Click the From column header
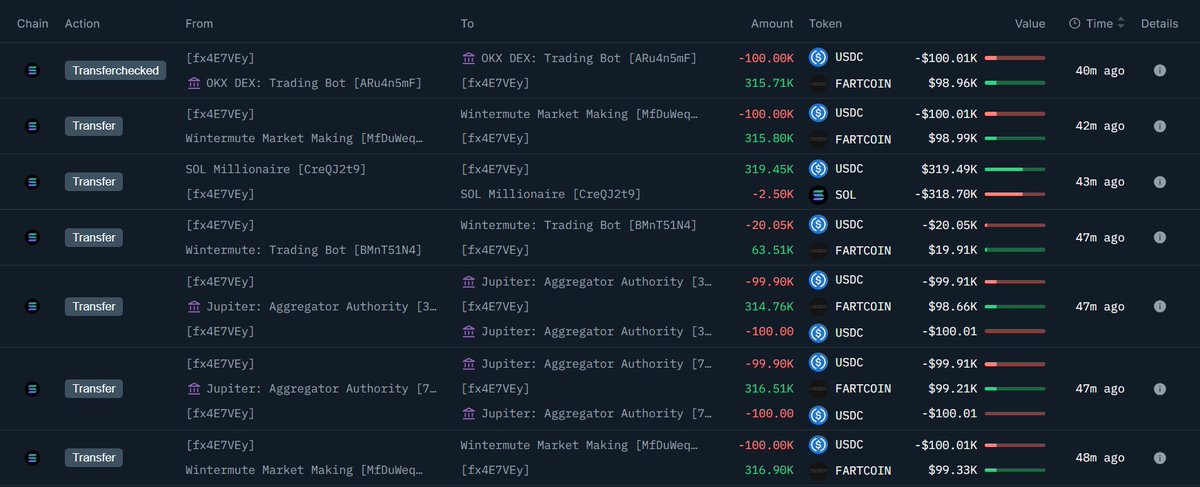 (x=200, y=23)
